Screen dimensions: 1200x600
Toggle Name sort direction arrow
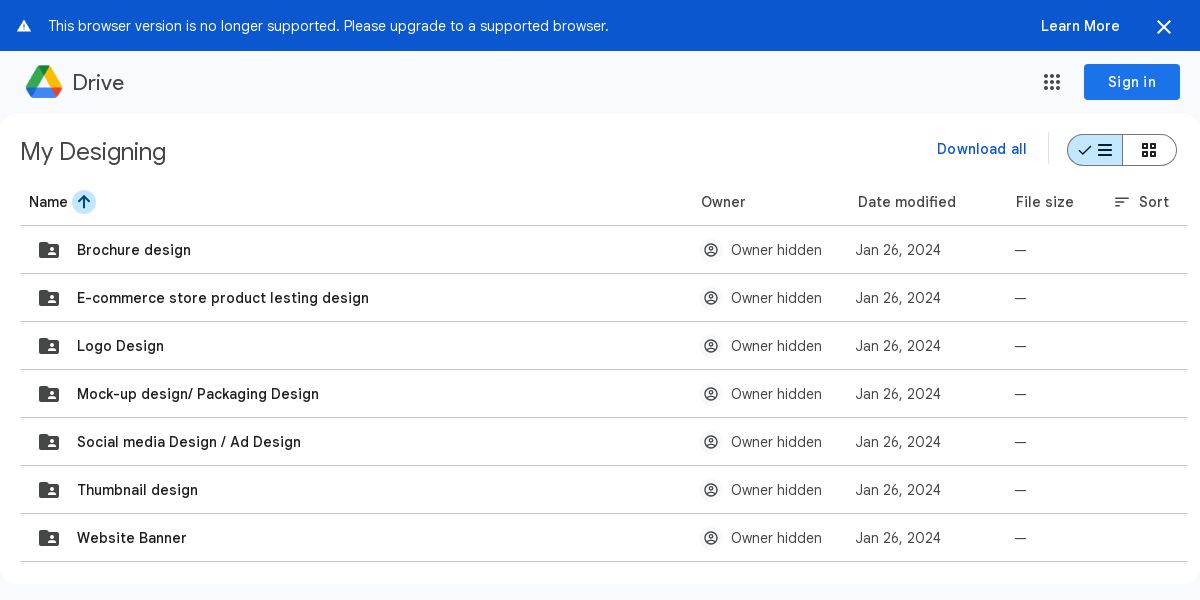(x=84, y=202)
